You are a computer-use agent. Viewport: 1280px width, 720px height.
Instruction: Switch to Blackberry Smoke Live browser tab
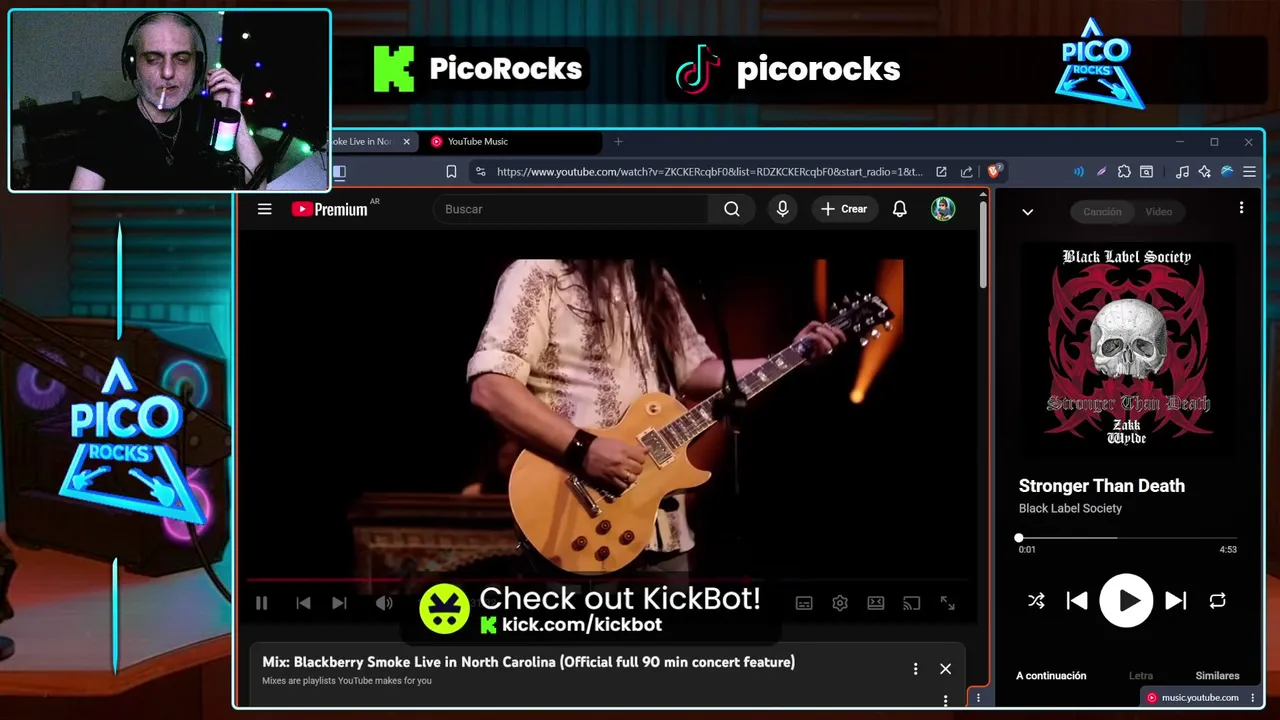[x=360, y=142]
